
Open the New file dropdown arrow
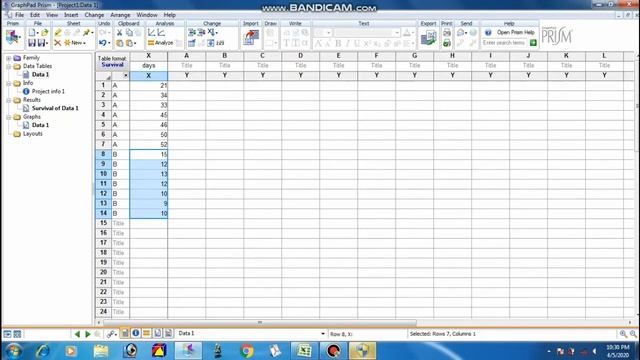pos(37,33)
